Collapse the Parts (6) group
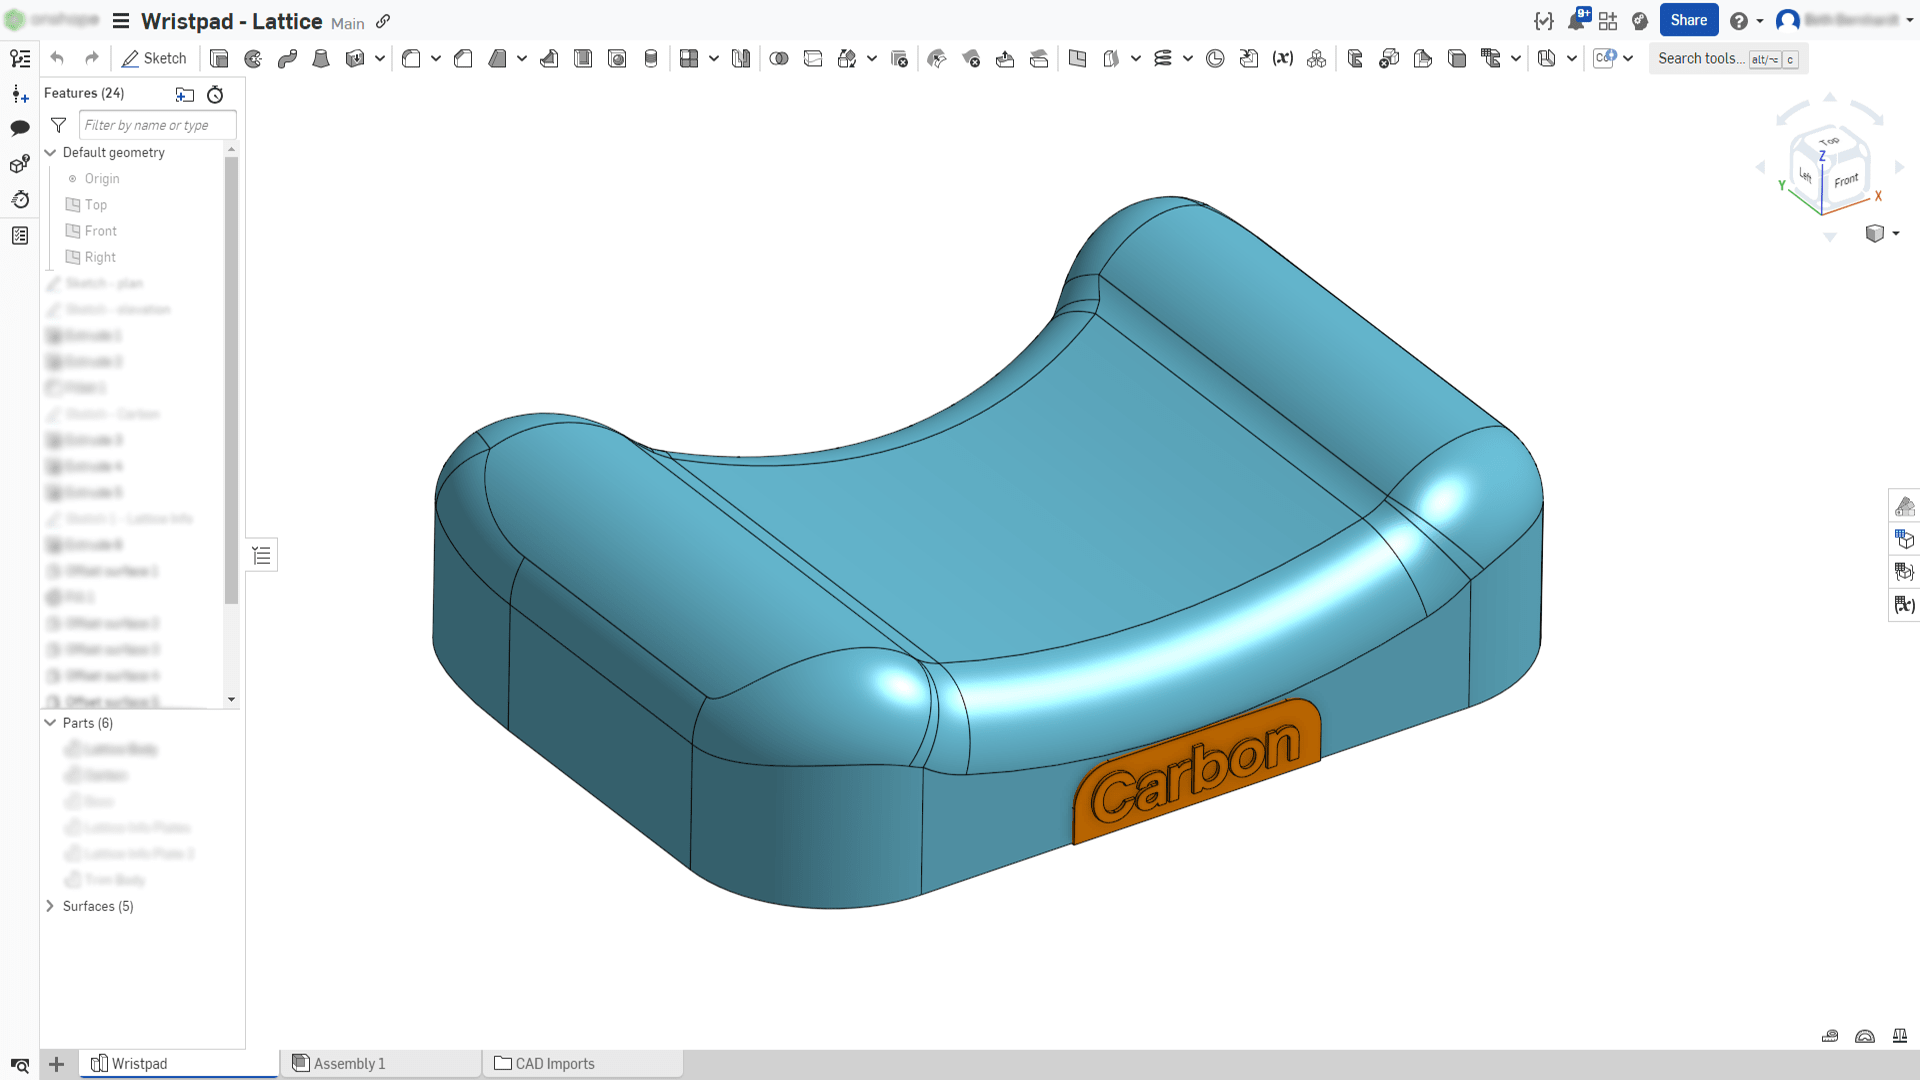The image size is (1920, 1080). (x=50, y=723)
